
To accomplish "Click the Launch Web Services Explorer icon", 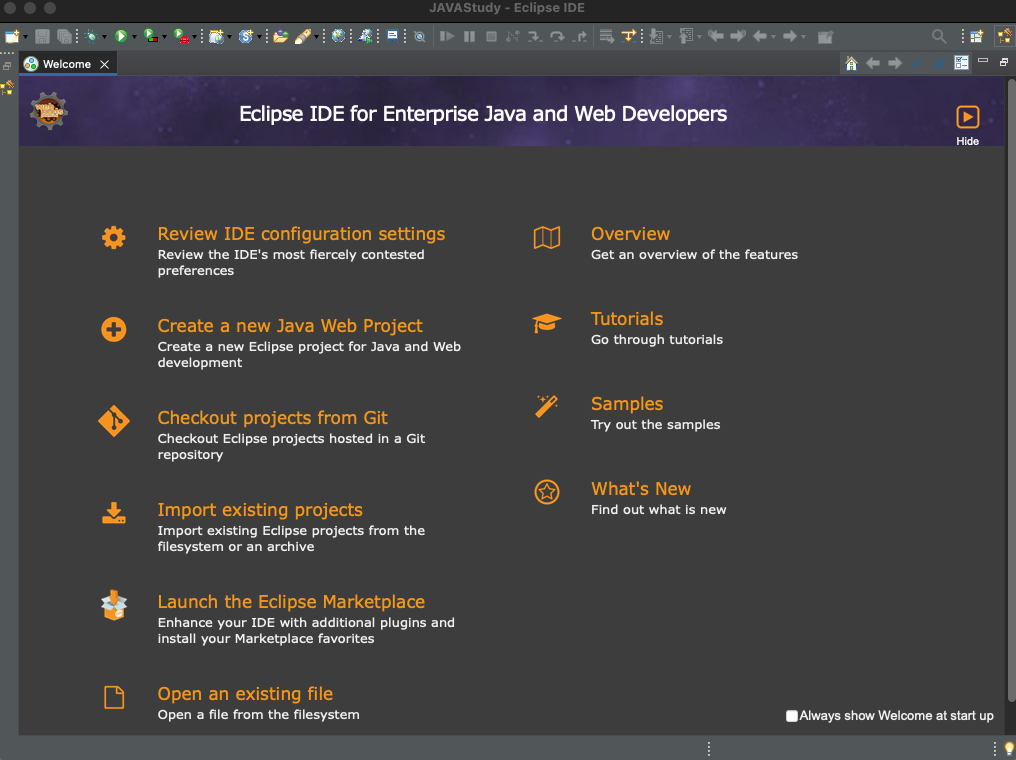I will pos(365,36).
